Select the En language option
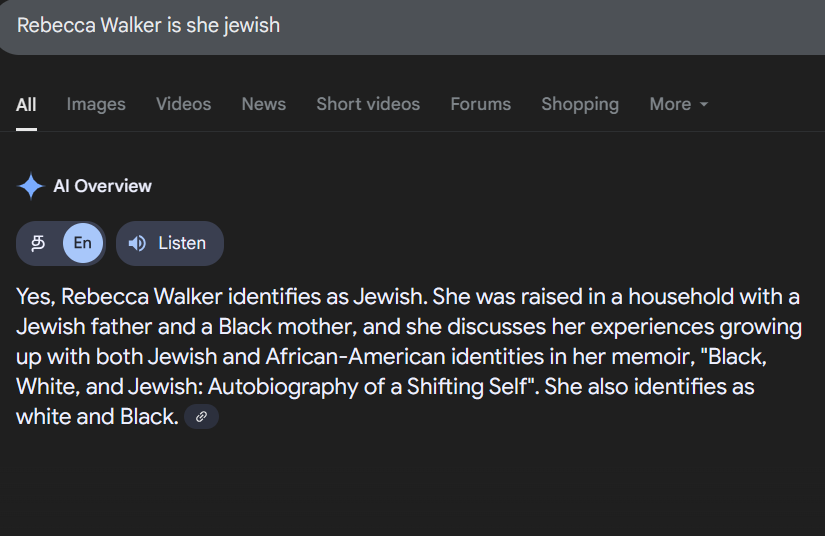 click(83, 243)
